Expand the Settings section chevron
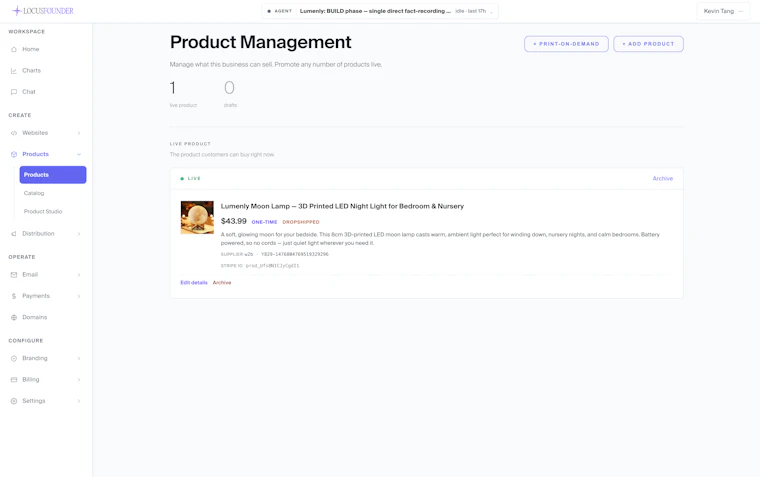 point(79,401)
